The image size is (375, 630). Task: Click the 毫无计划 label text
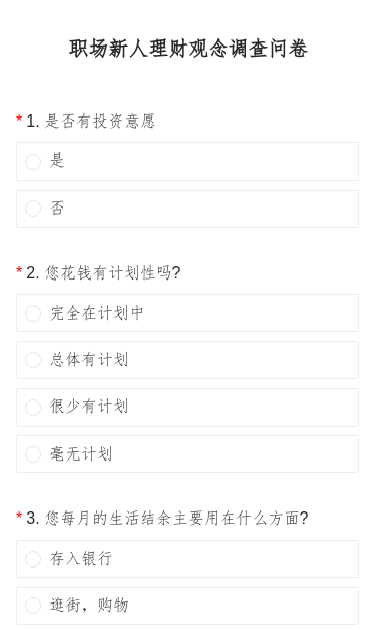(81, 454)
